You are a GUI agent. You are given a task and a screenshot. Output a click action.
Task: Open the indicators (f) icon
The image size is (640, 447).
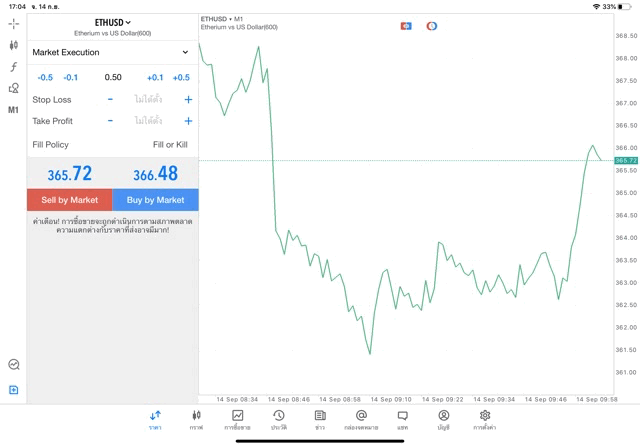13,67
